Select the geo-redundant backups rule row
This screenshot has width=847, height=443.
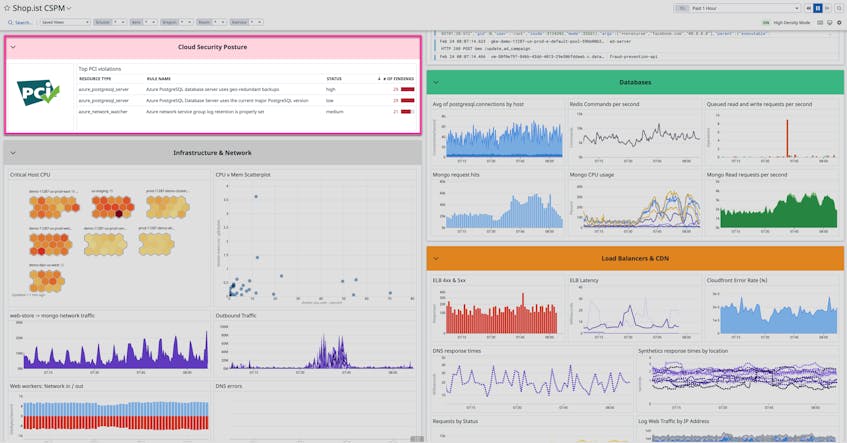tap(247, 89)
